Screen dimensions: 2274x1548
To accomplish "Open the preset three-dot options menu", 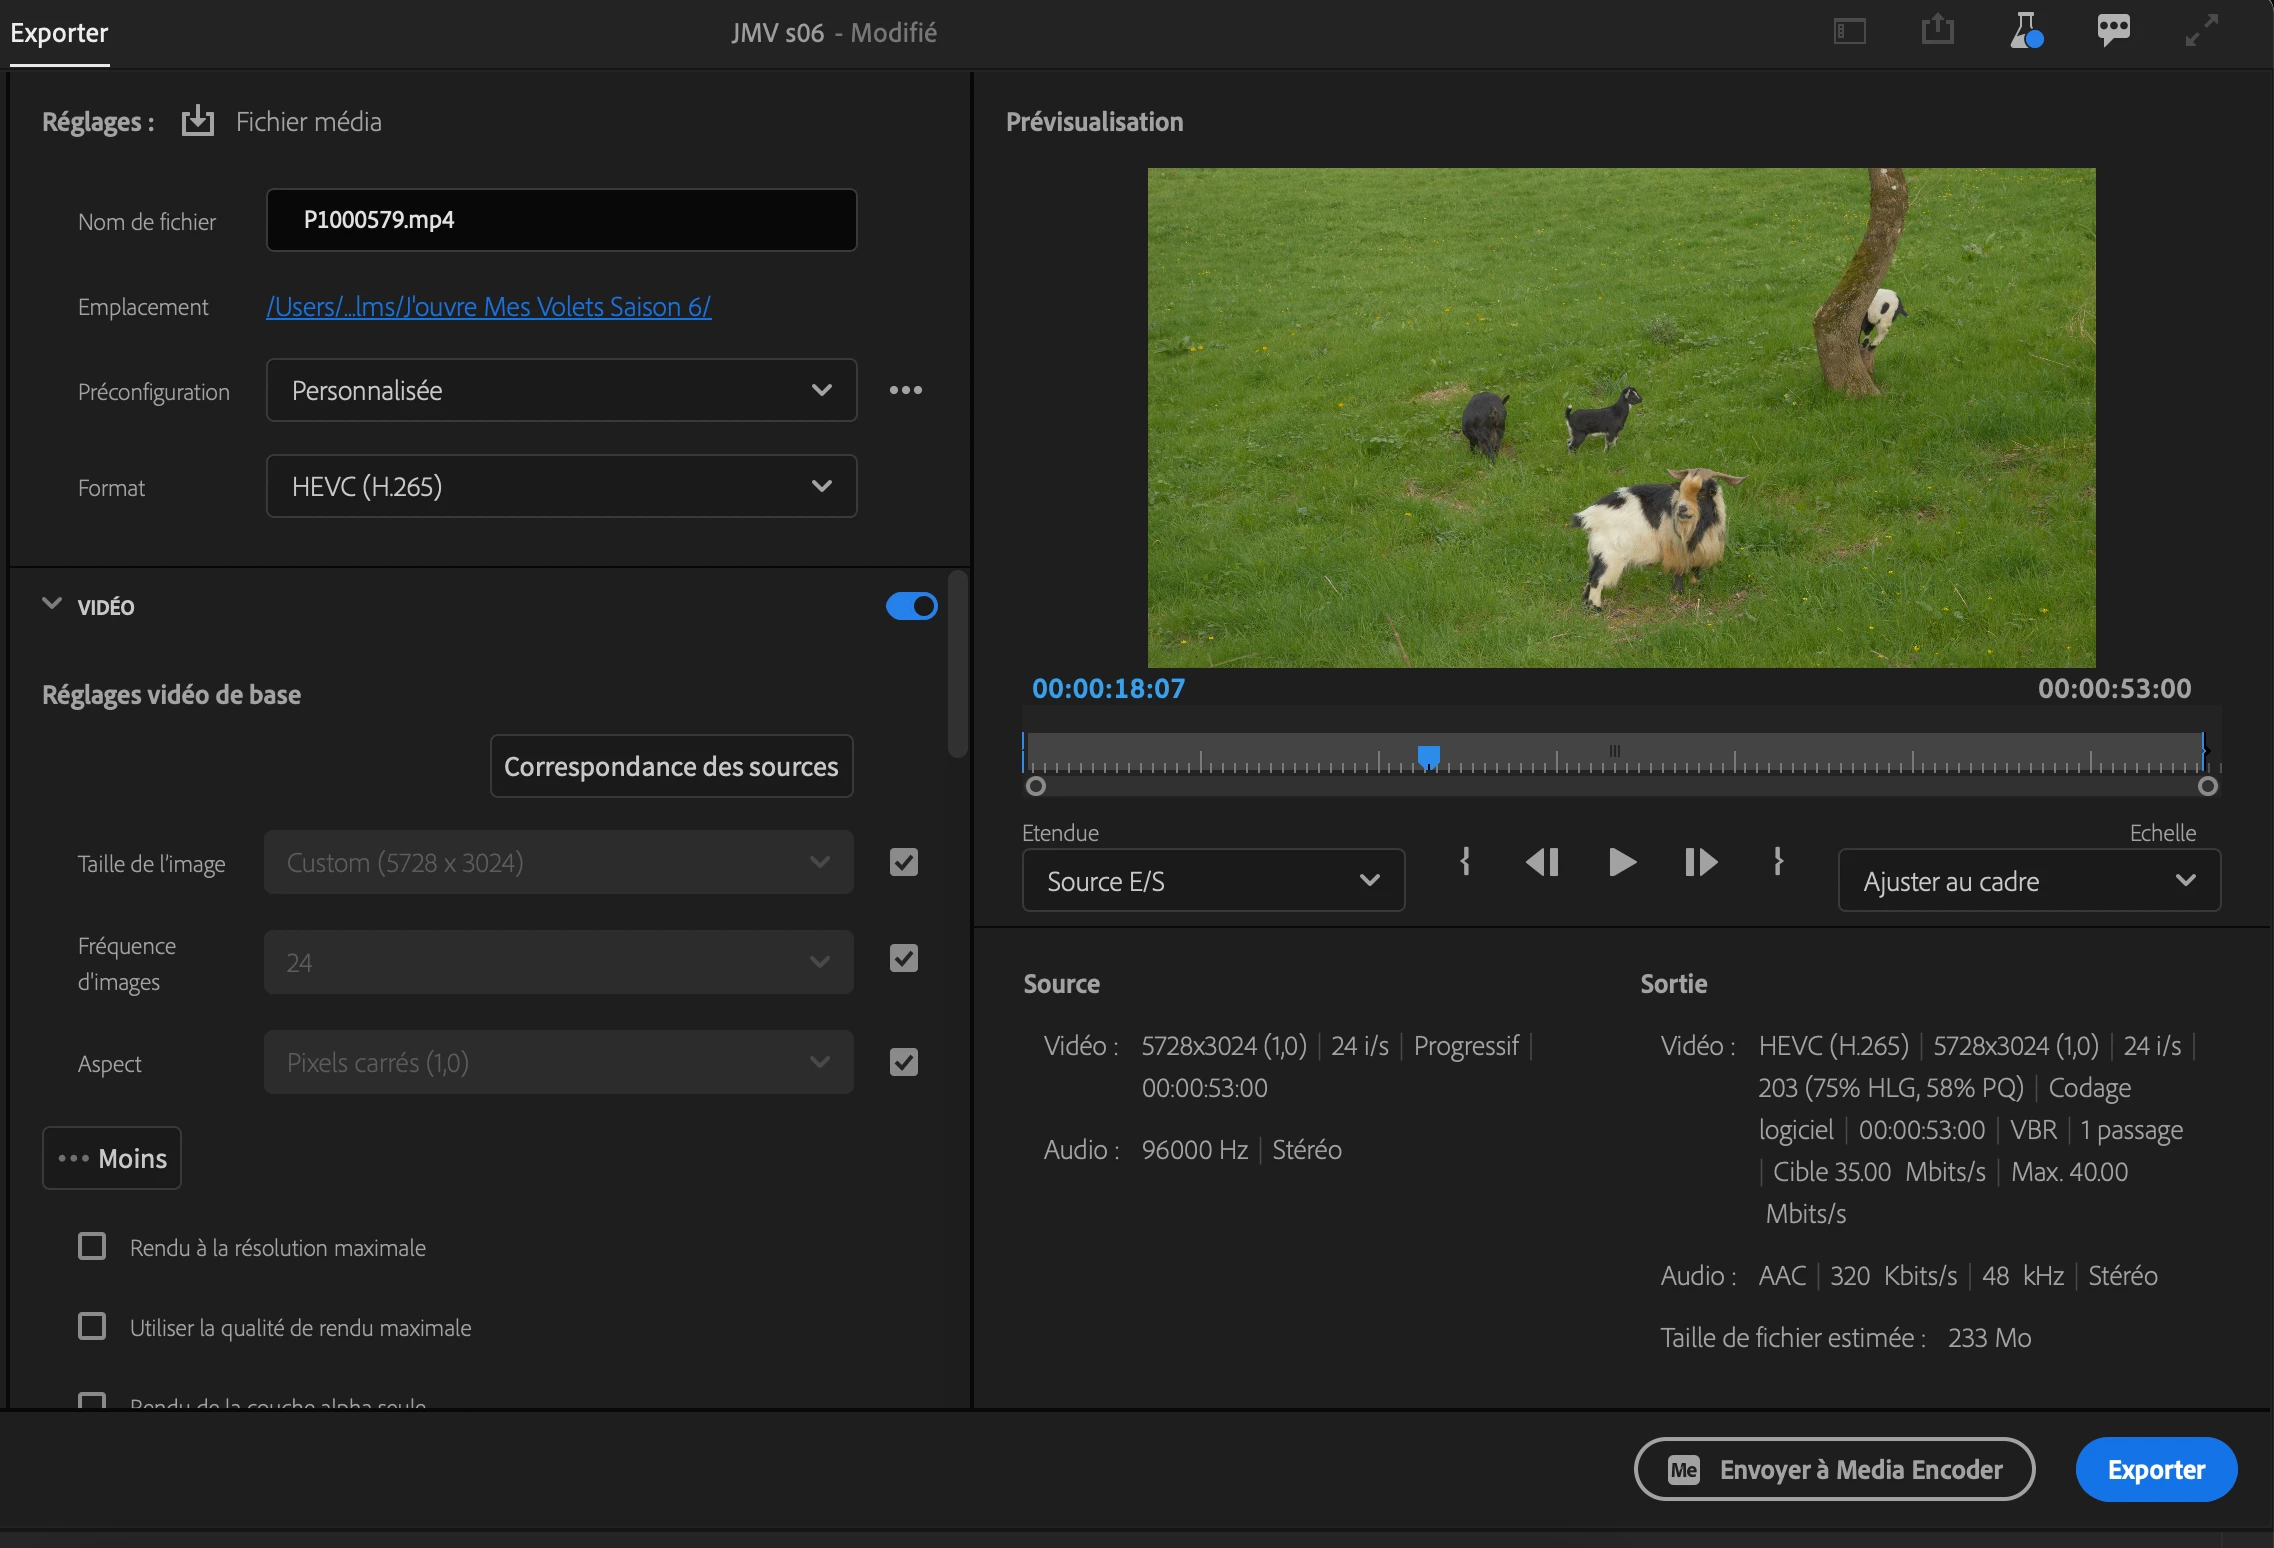I will [x=905, y=390].
